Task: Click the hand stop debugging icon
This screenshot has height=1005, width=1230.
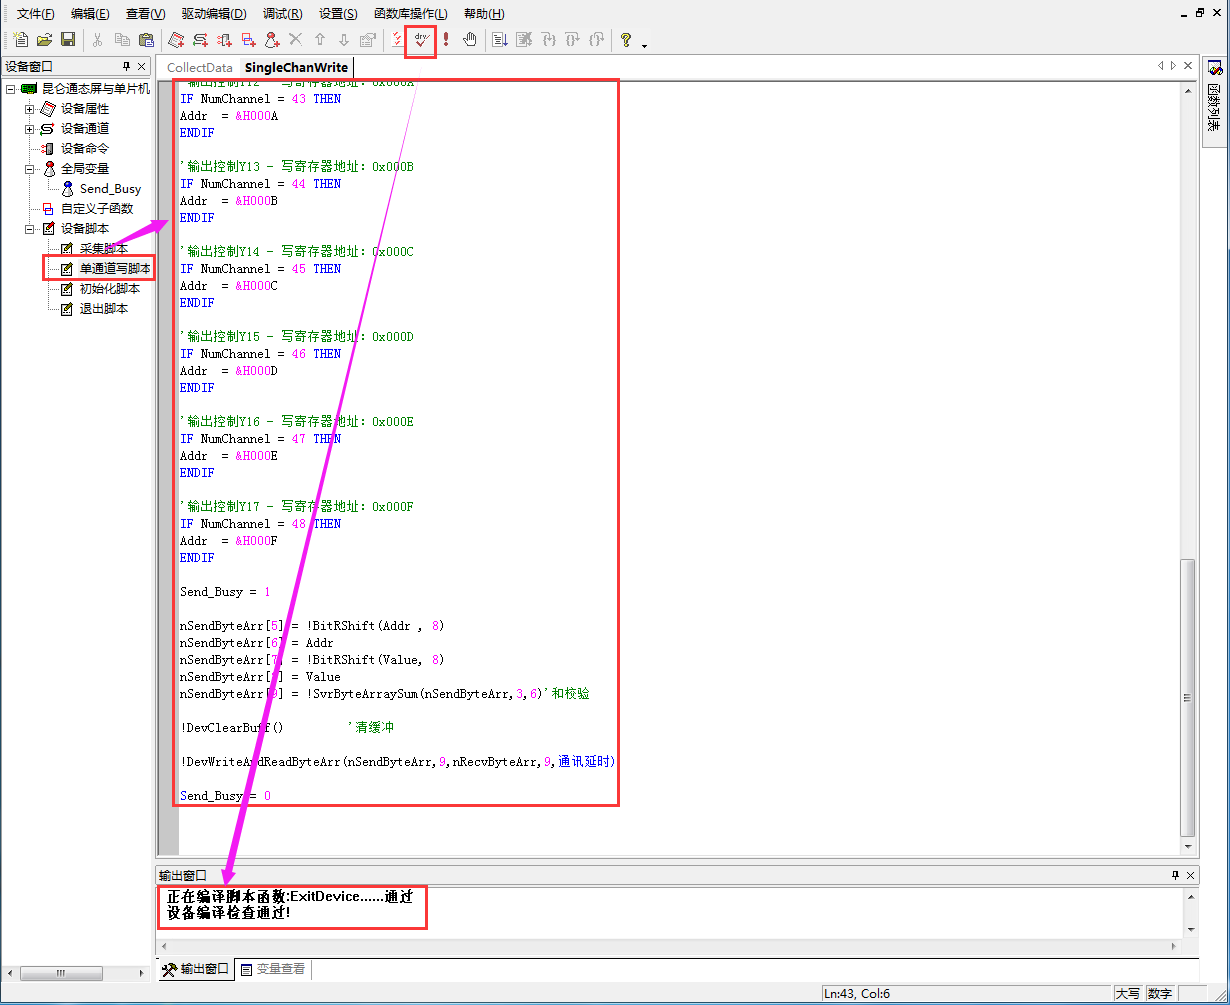Action: [470, 40]
